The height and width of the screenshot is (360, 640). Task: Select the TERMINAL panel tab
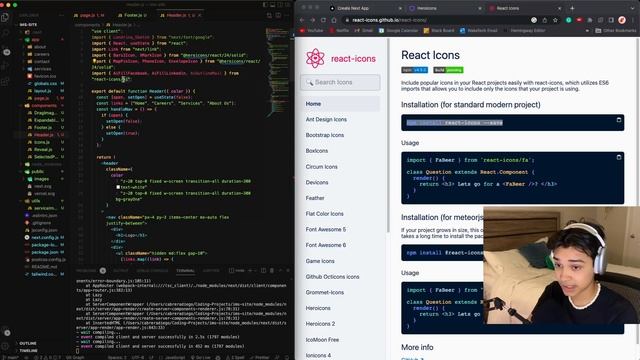tap(185, 271)
